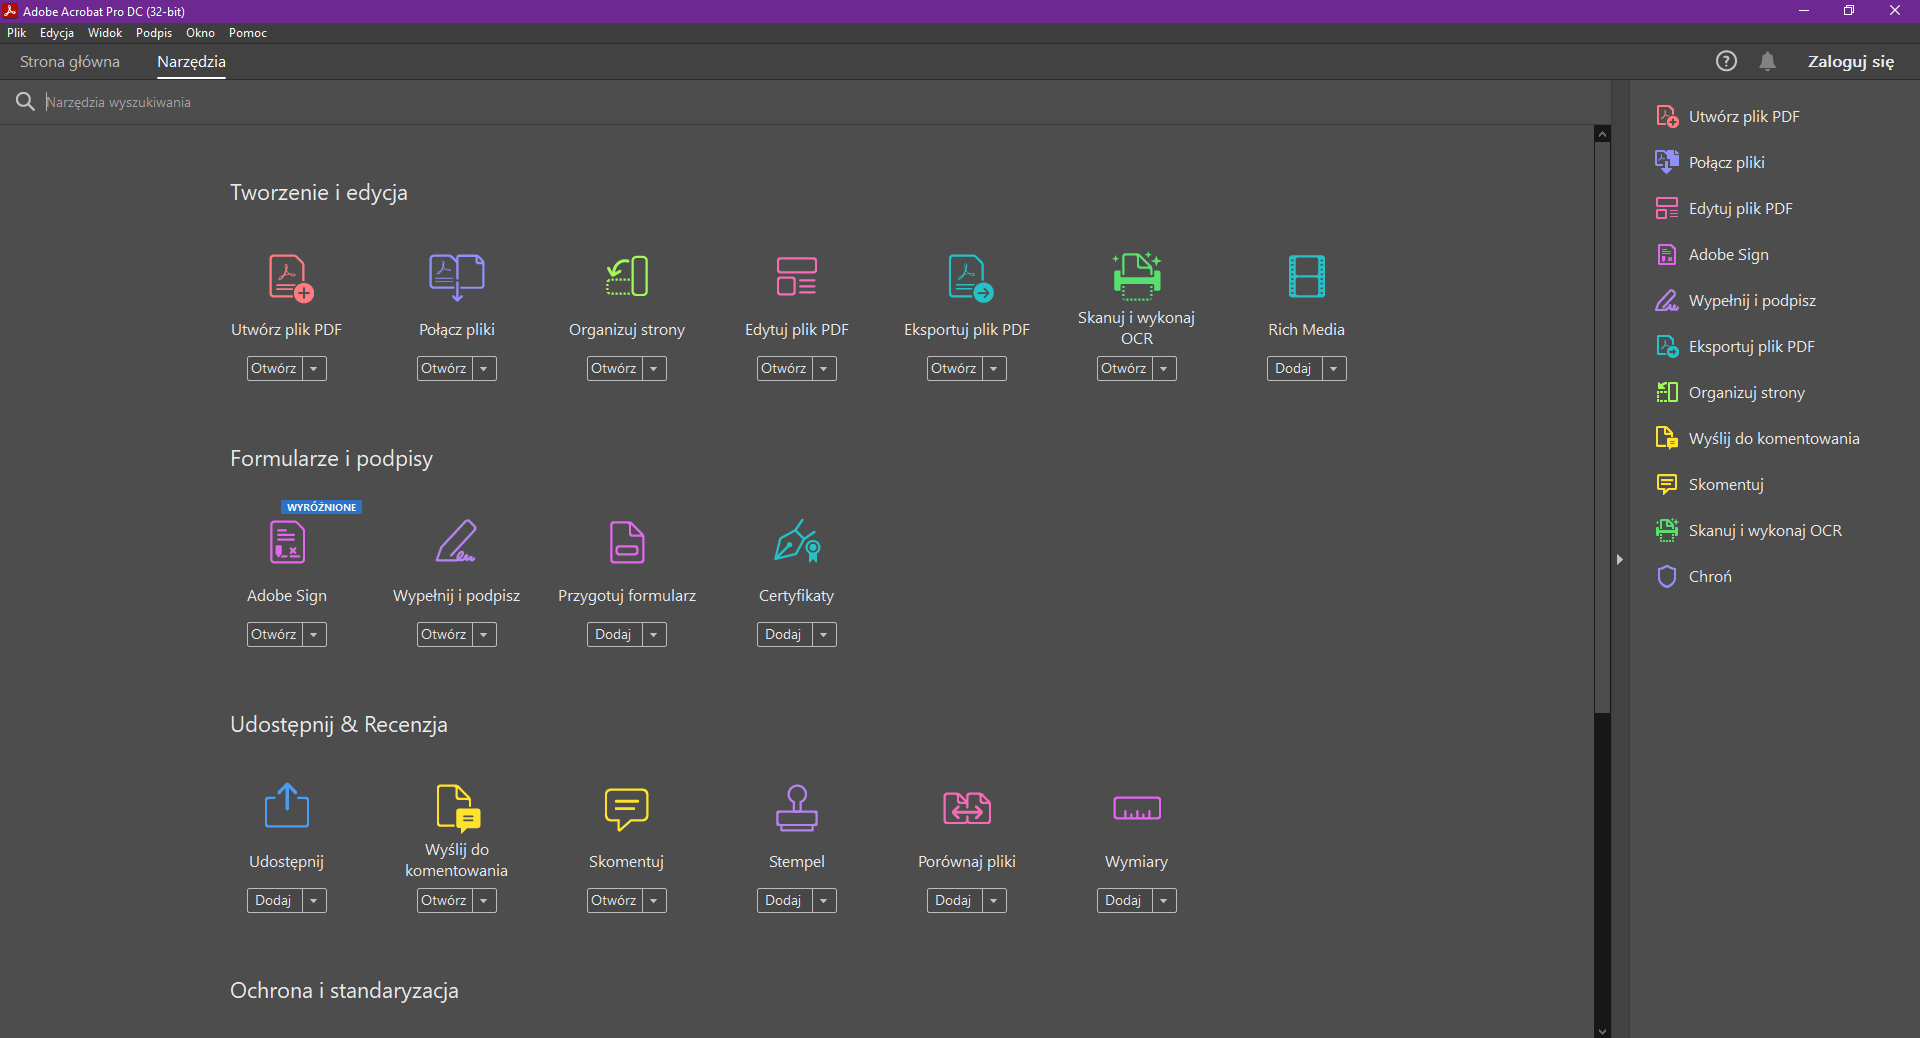Open the Plik menu
The height and width of the screenshot is (1038, 1920).
coord(17,33)
